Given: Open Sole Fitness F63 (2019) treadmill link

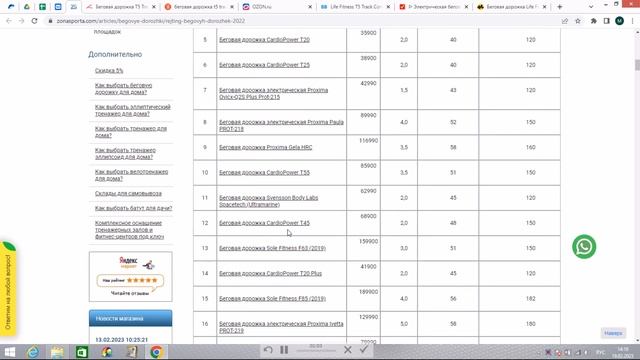Looking at the screenshot, I should (273, 248).
